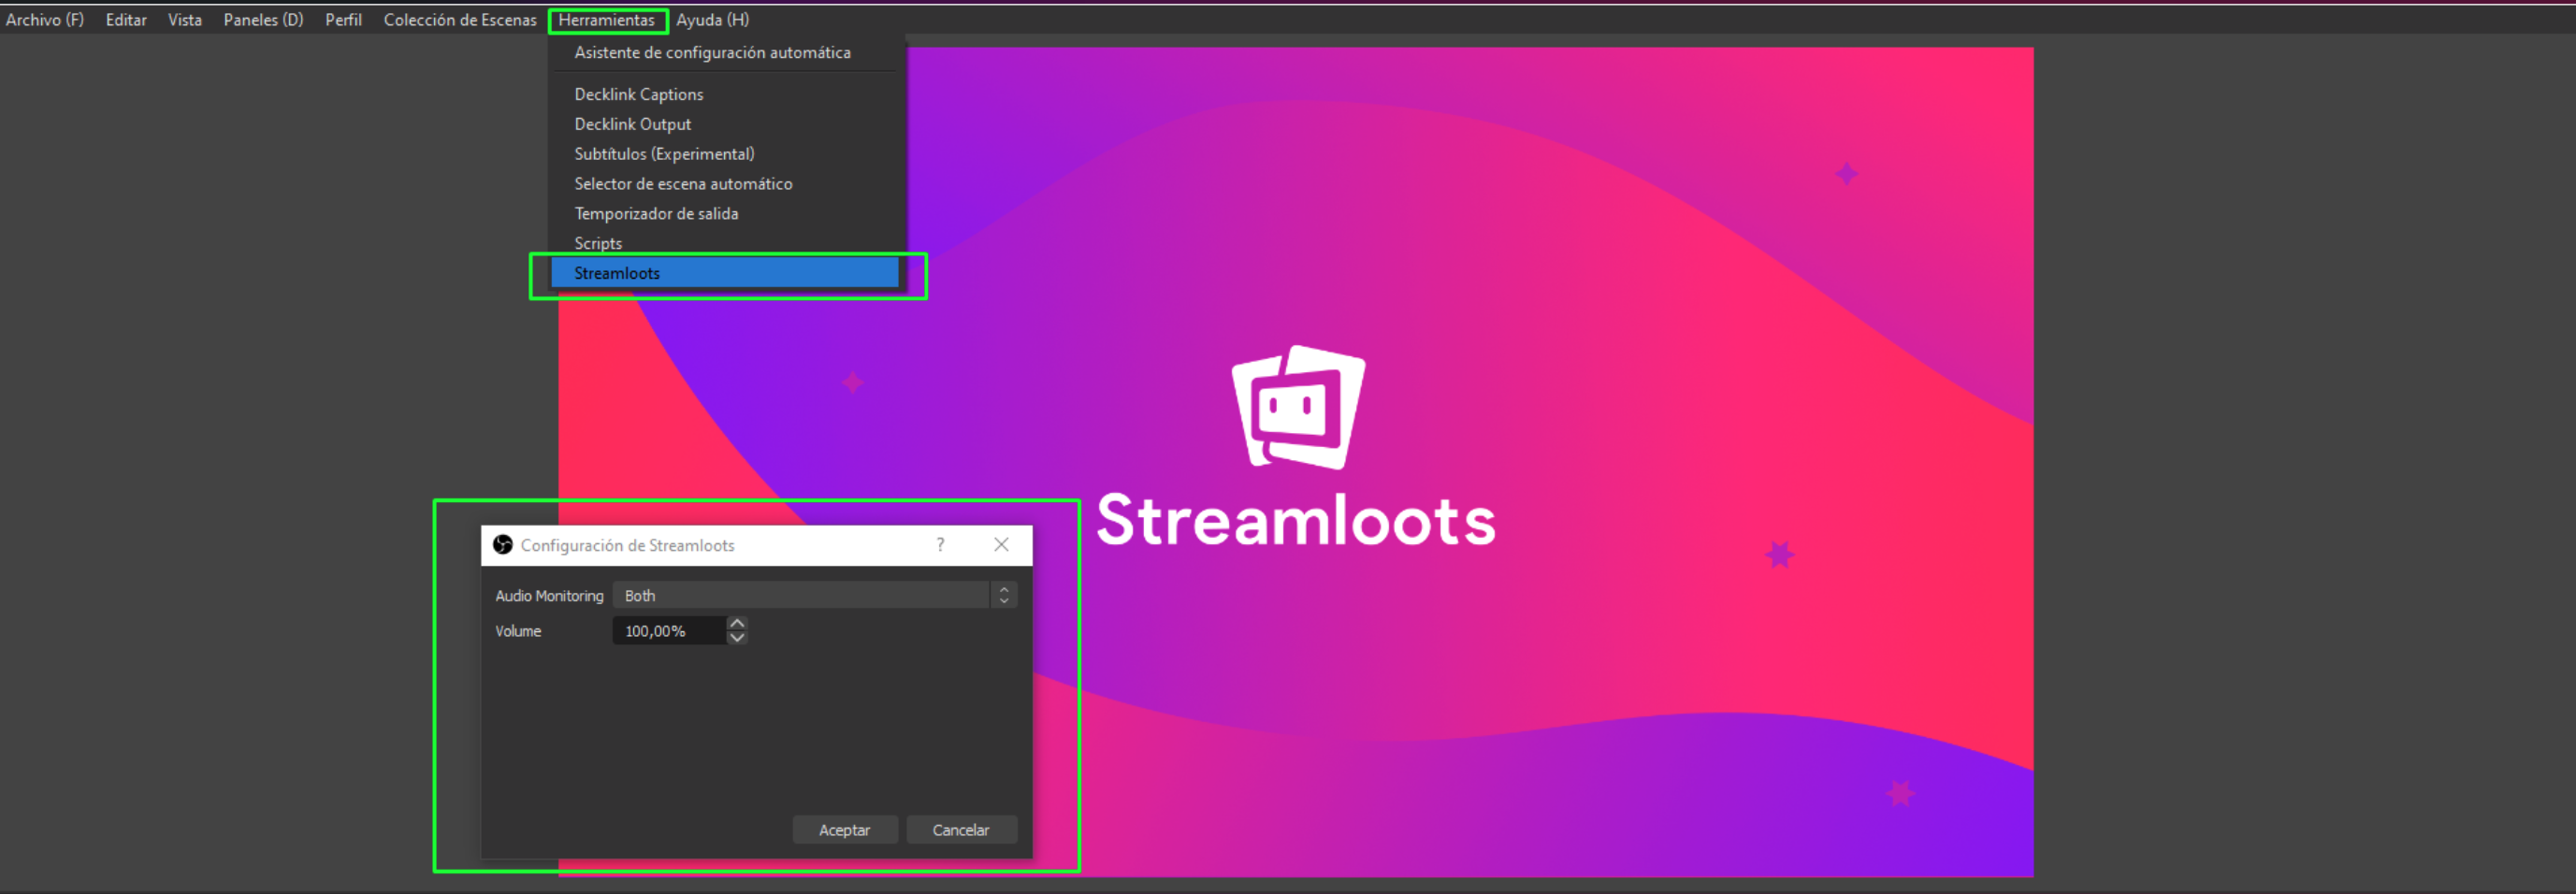Click the OBS icon in dialog title
Viewport: 2576px width, 894px height.
pyautogui.click(x=503, y=545)
